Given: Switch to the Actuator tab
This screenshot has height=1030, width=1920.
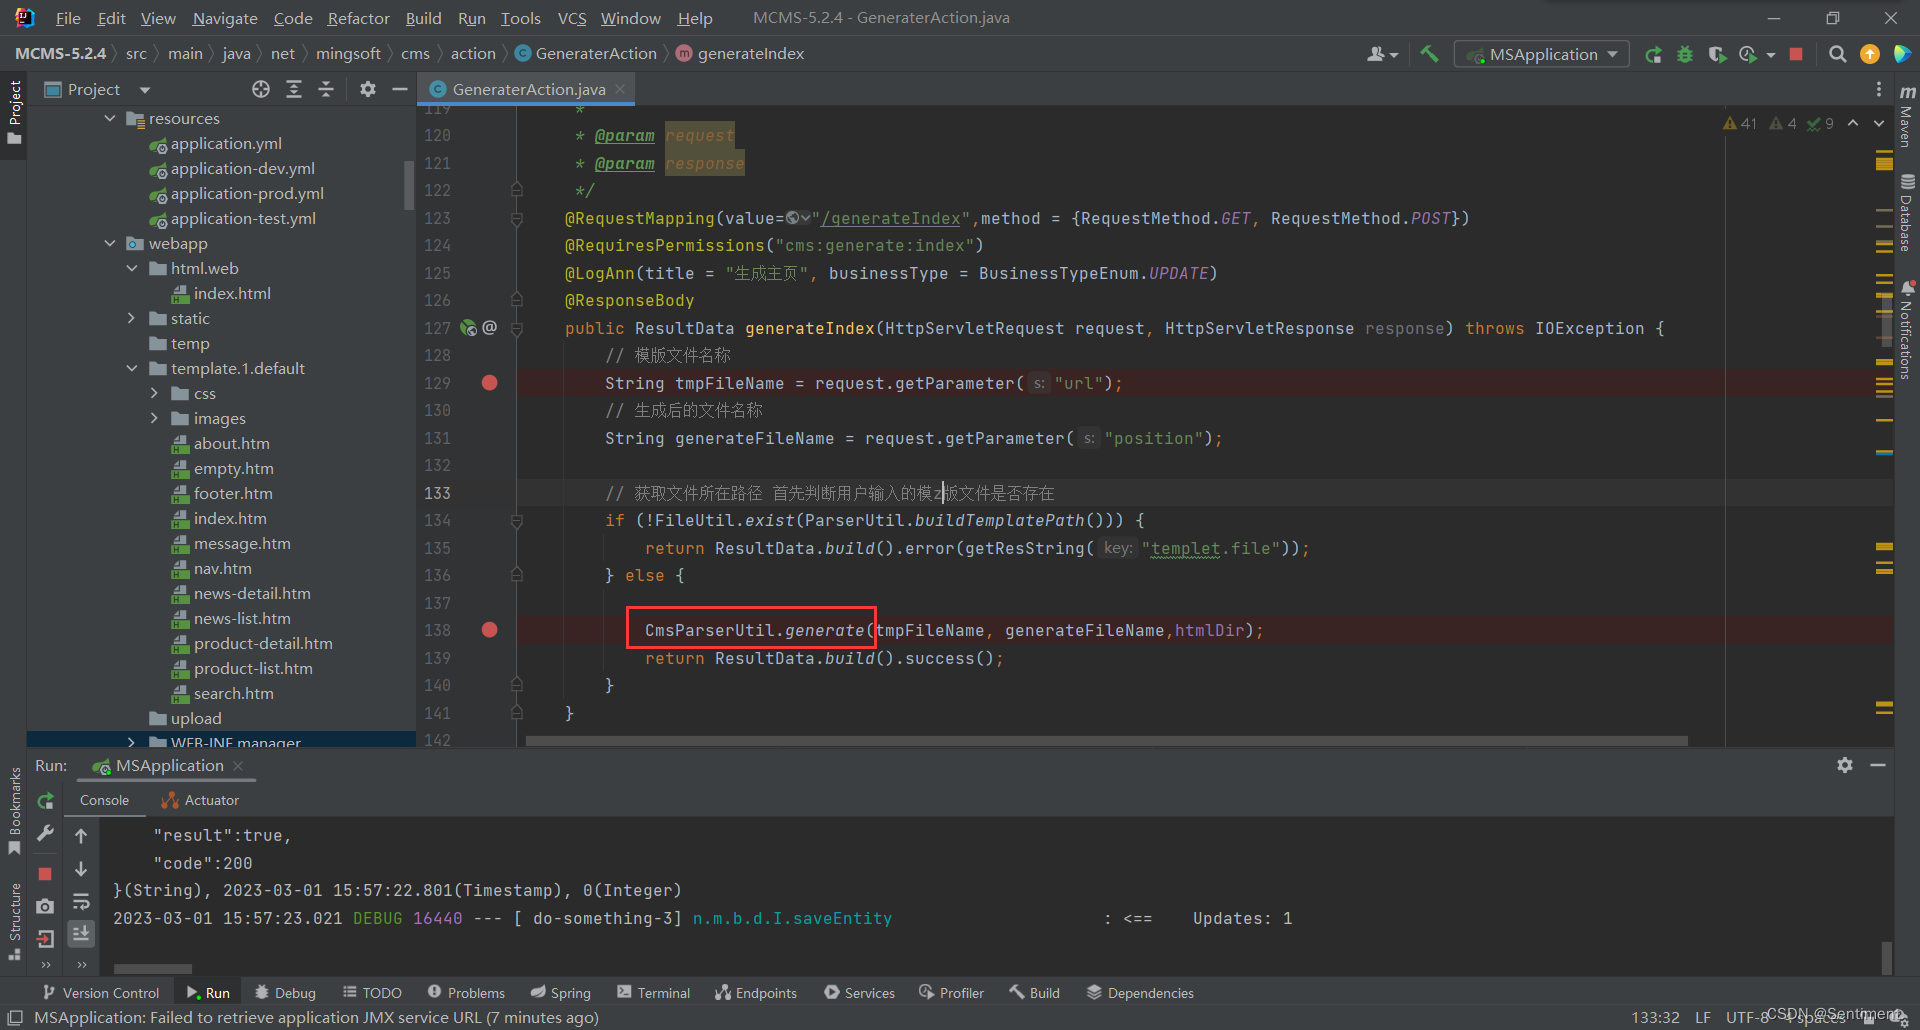Looking at the screenshot, I should click(x=201, y=800).
